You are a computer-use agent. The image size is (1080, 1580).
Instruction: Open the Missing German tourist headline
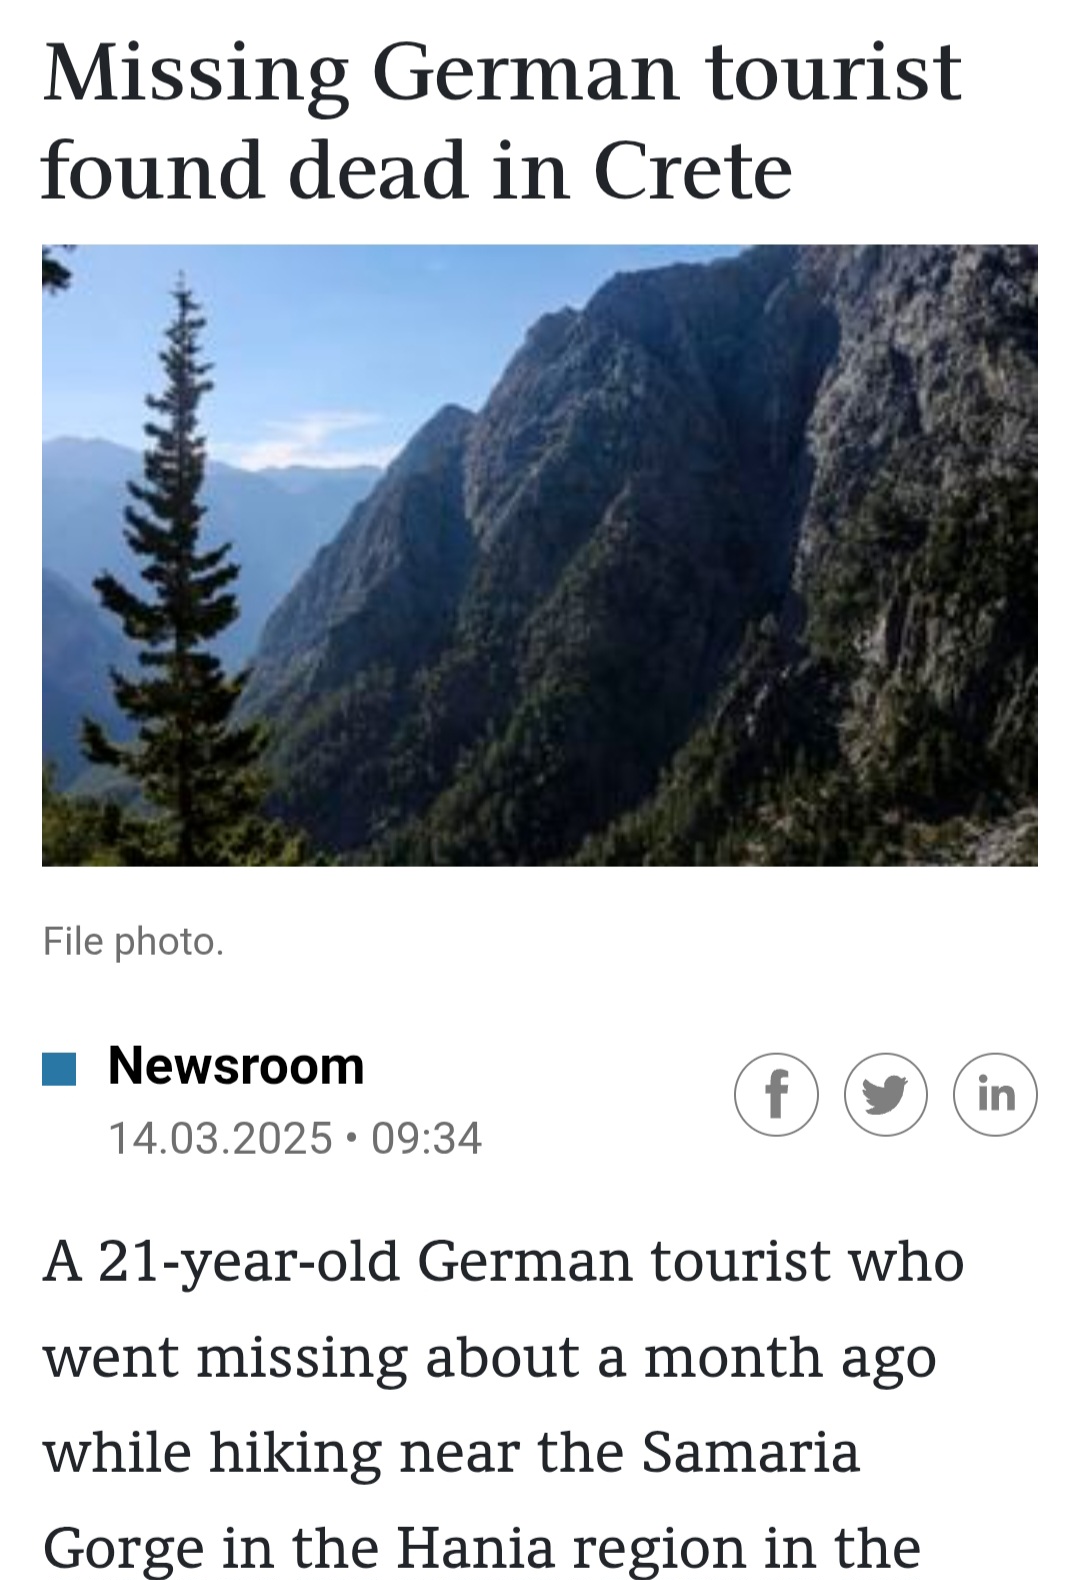[x=501, y=121]
